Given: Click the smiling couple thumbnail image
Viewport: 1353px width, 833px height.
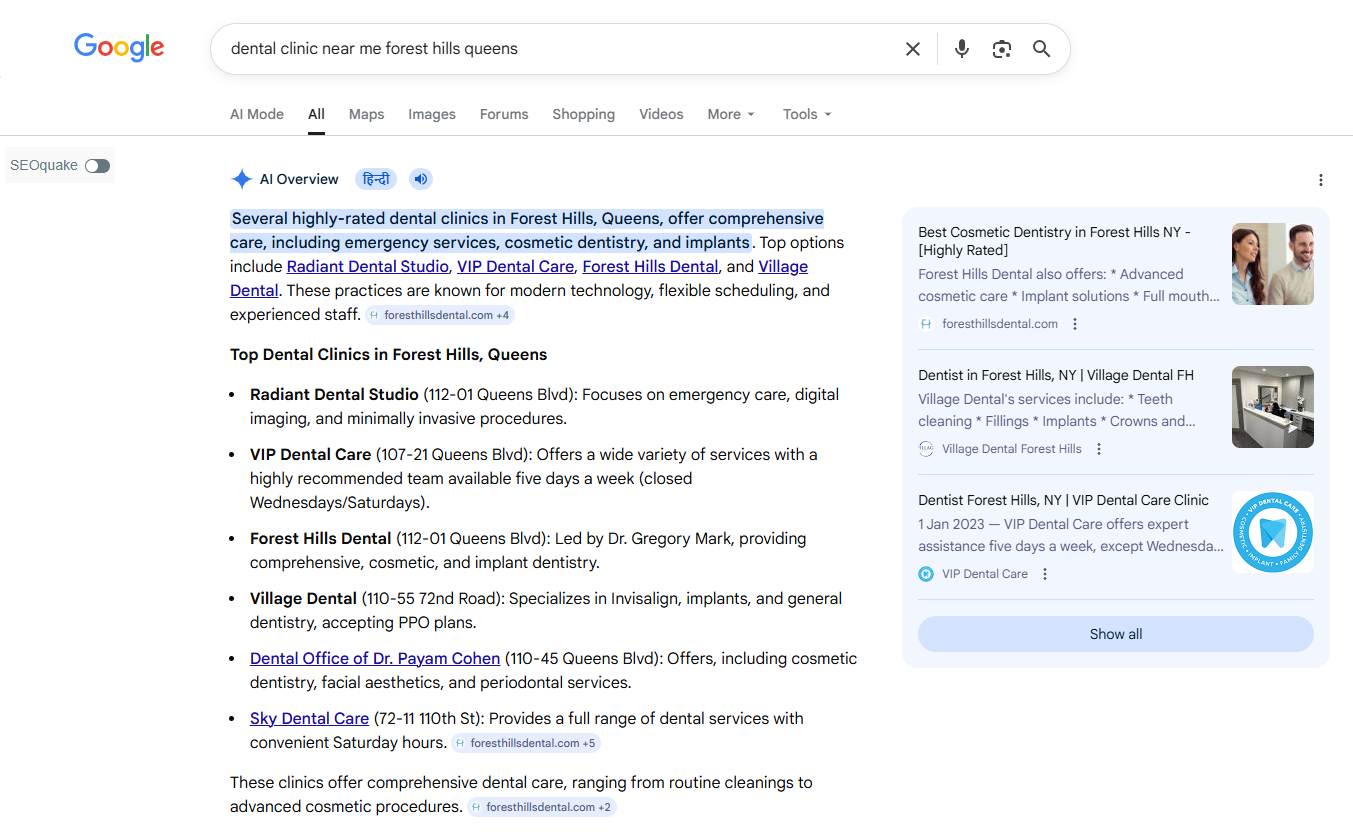Looking at the screenshot, I should click(x=1273, y=264).
